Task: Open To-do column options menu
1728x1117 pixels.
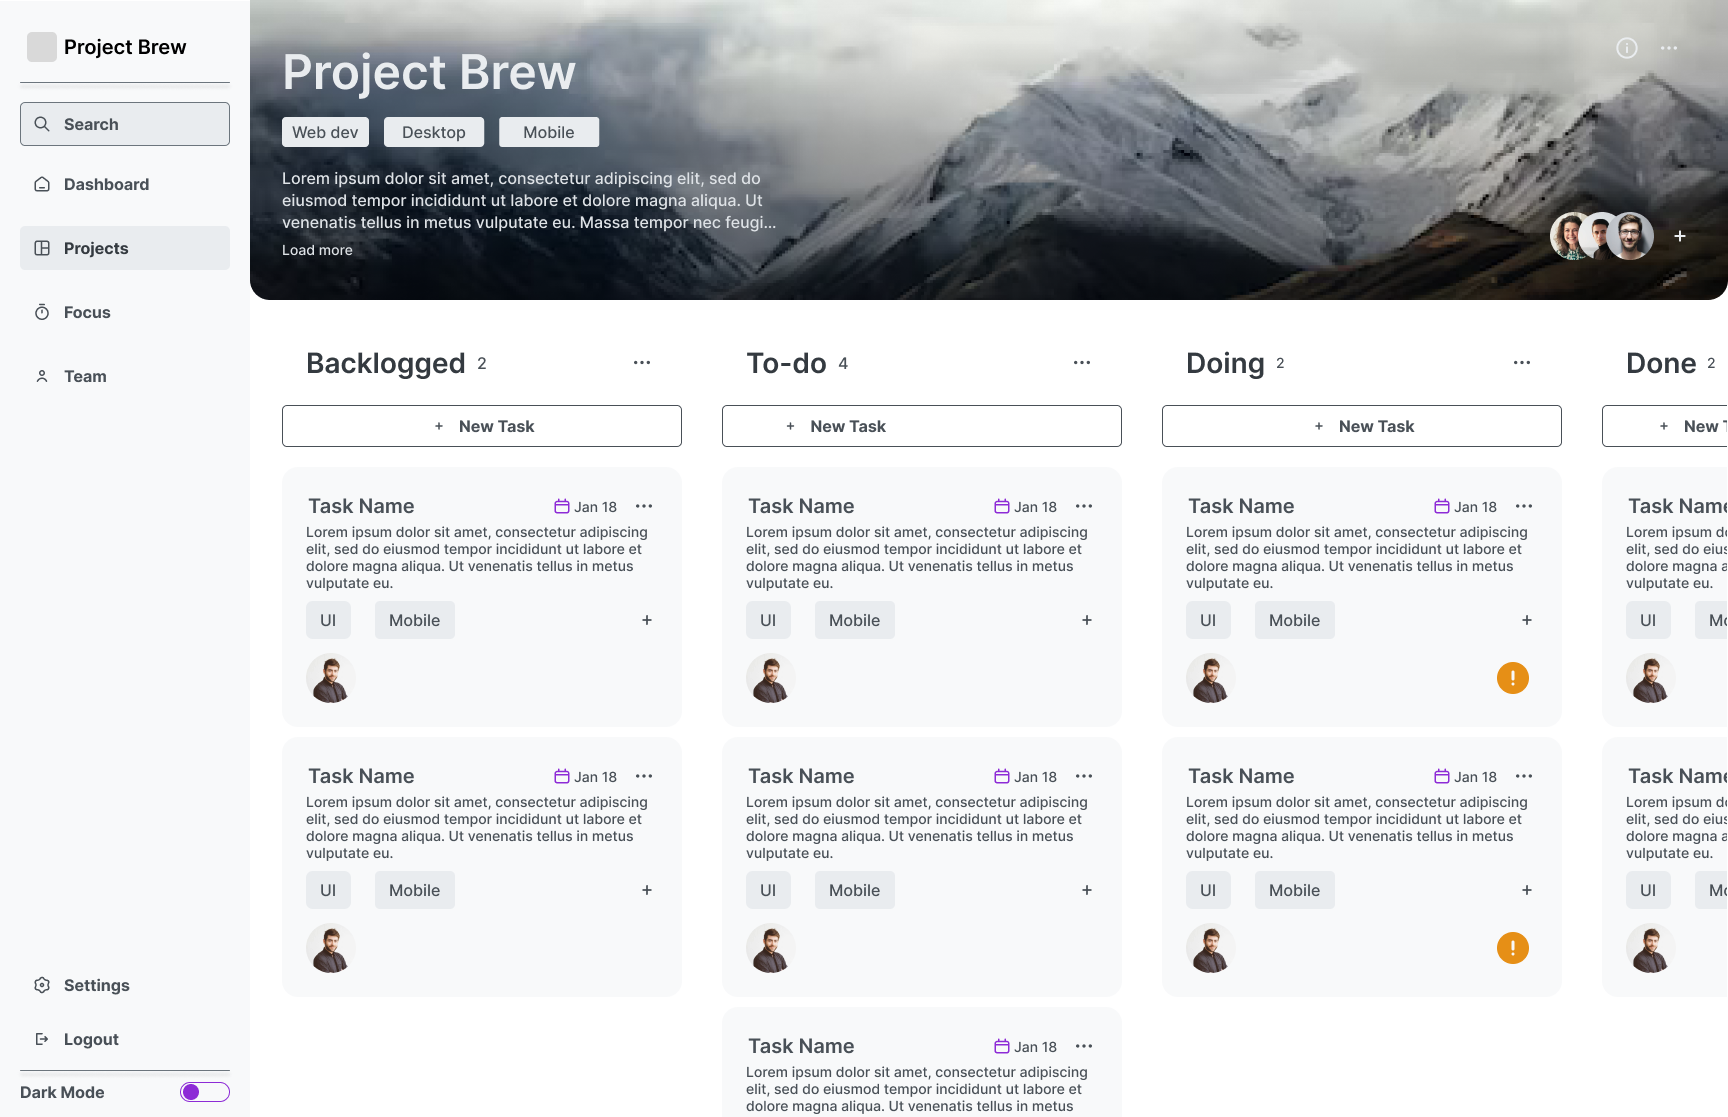Action: point(1082,363)
